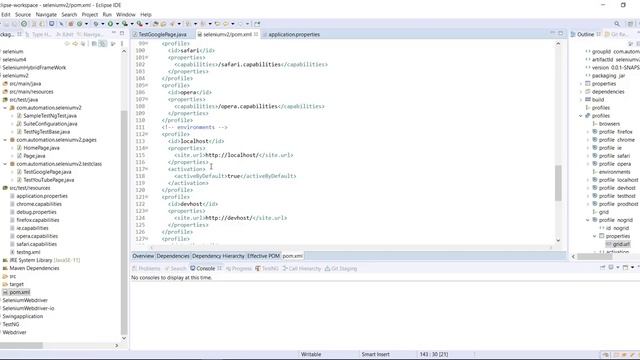Collapse com.automation.seleniumv2 package node
Screen dimensions: 640x360
coord(5,108)
